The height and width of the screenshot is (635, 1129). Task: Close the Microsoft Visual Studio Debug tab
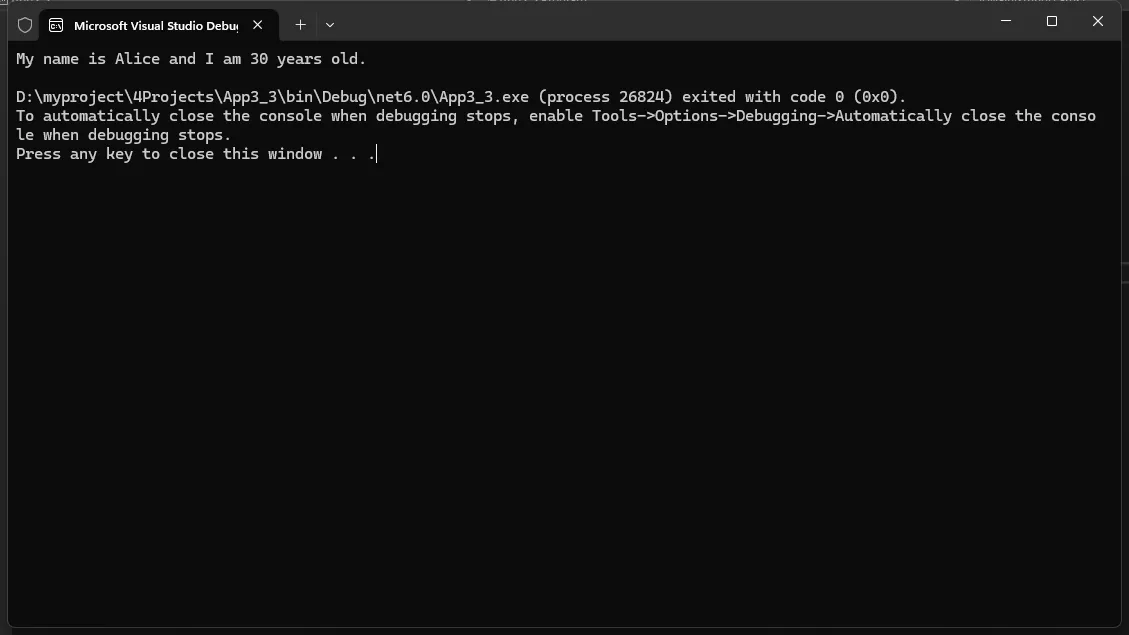coord(257,25)
